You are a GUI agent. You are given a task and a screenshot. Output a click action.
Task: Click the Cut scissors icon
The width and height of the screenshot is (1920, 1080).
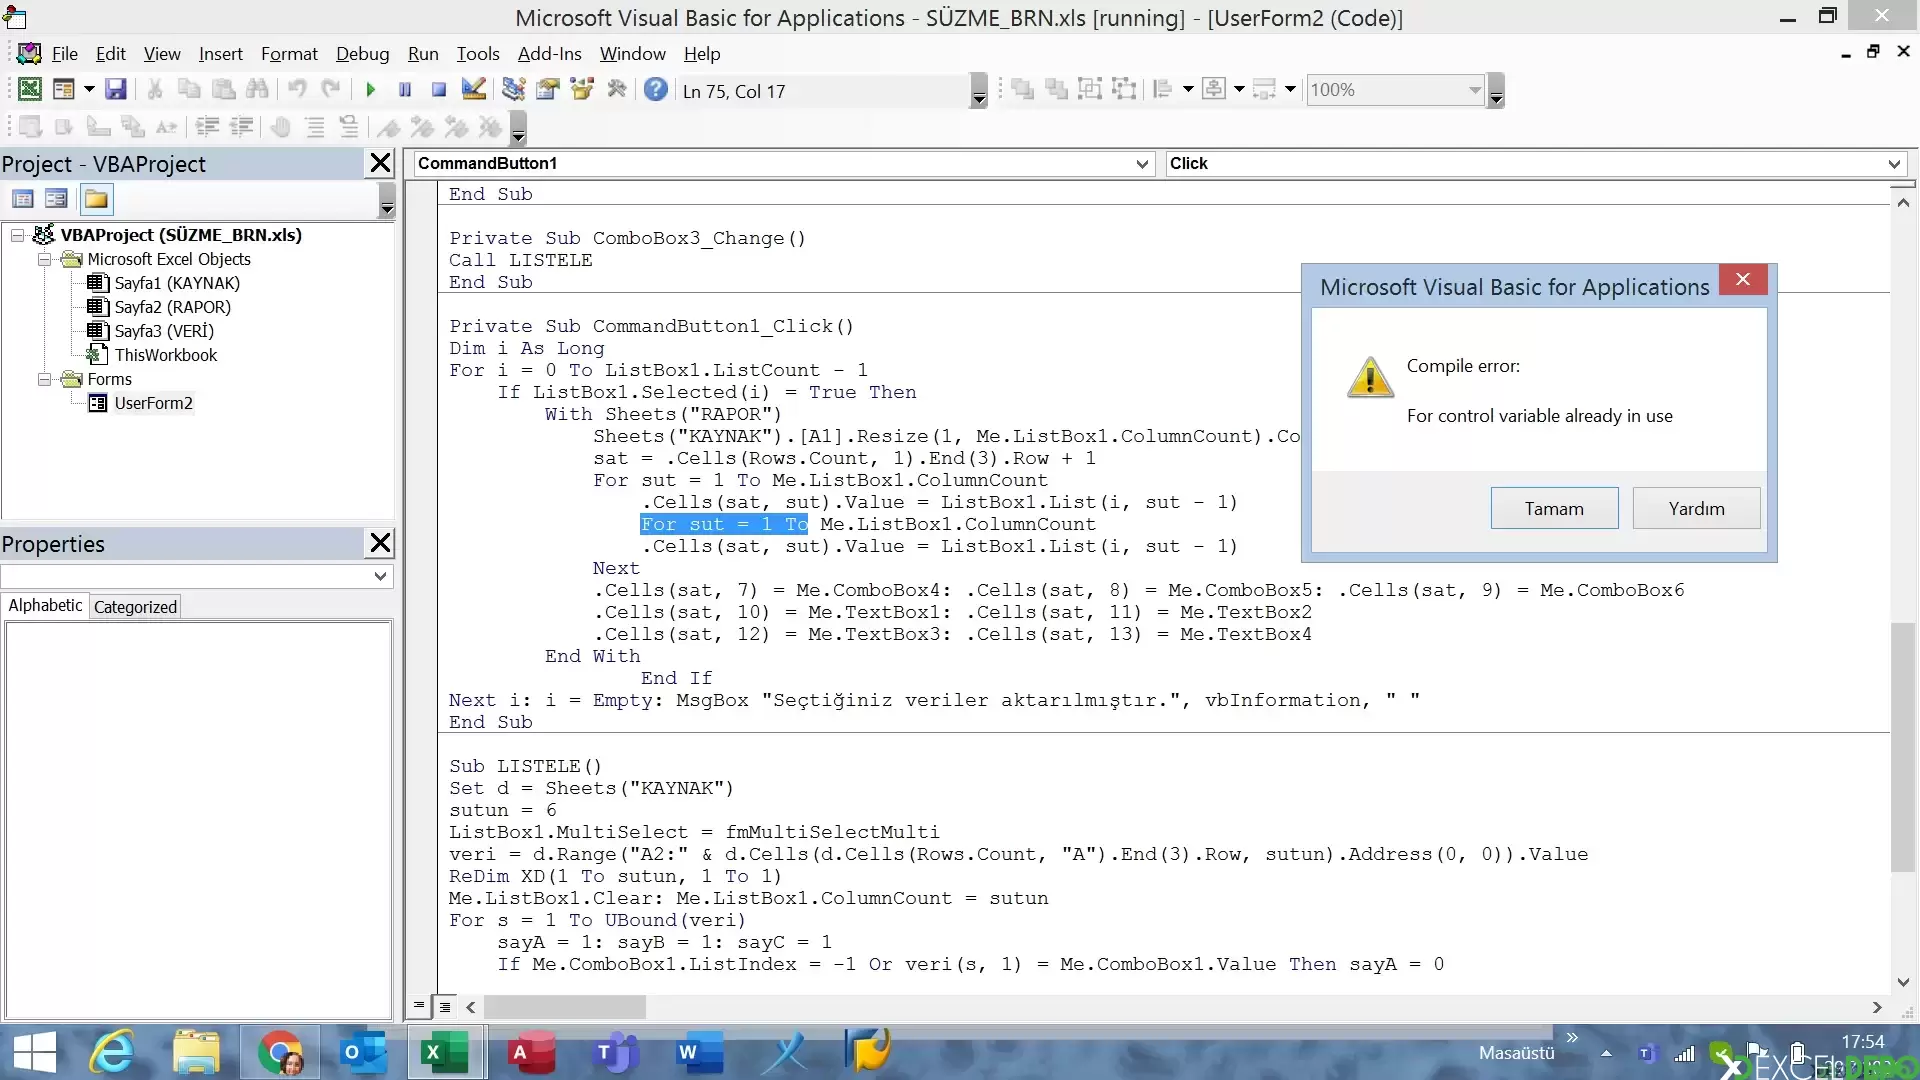(155, 90)
